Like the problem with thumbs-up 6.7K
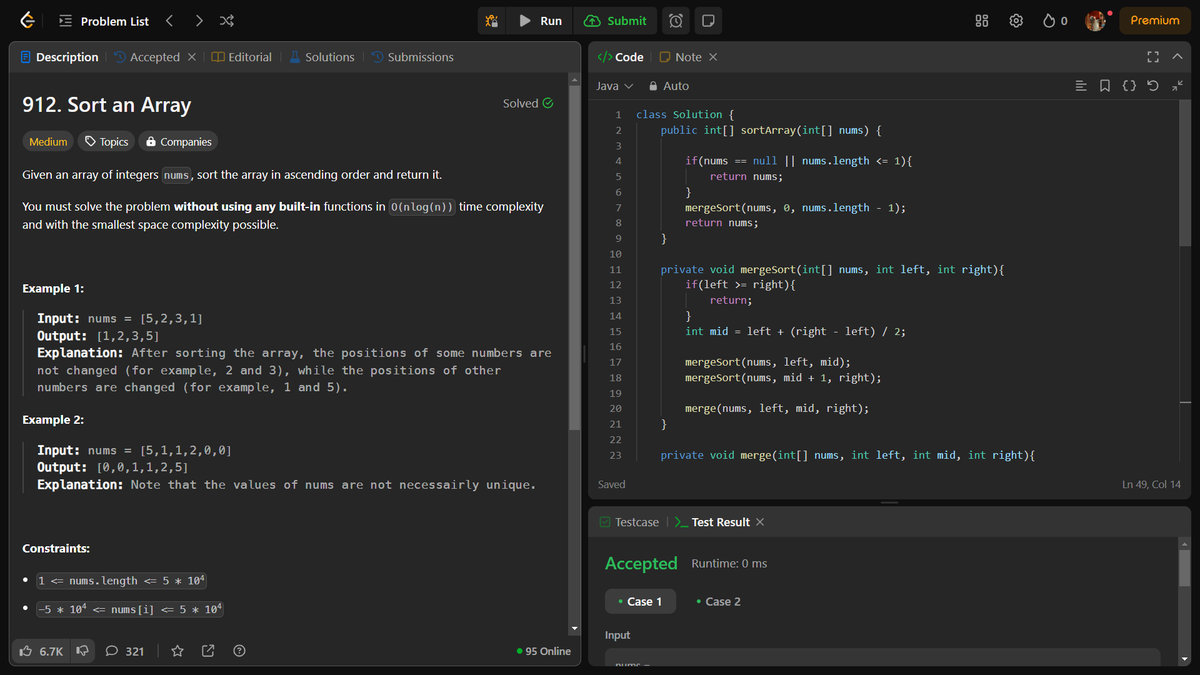 [x=41, y=651]
